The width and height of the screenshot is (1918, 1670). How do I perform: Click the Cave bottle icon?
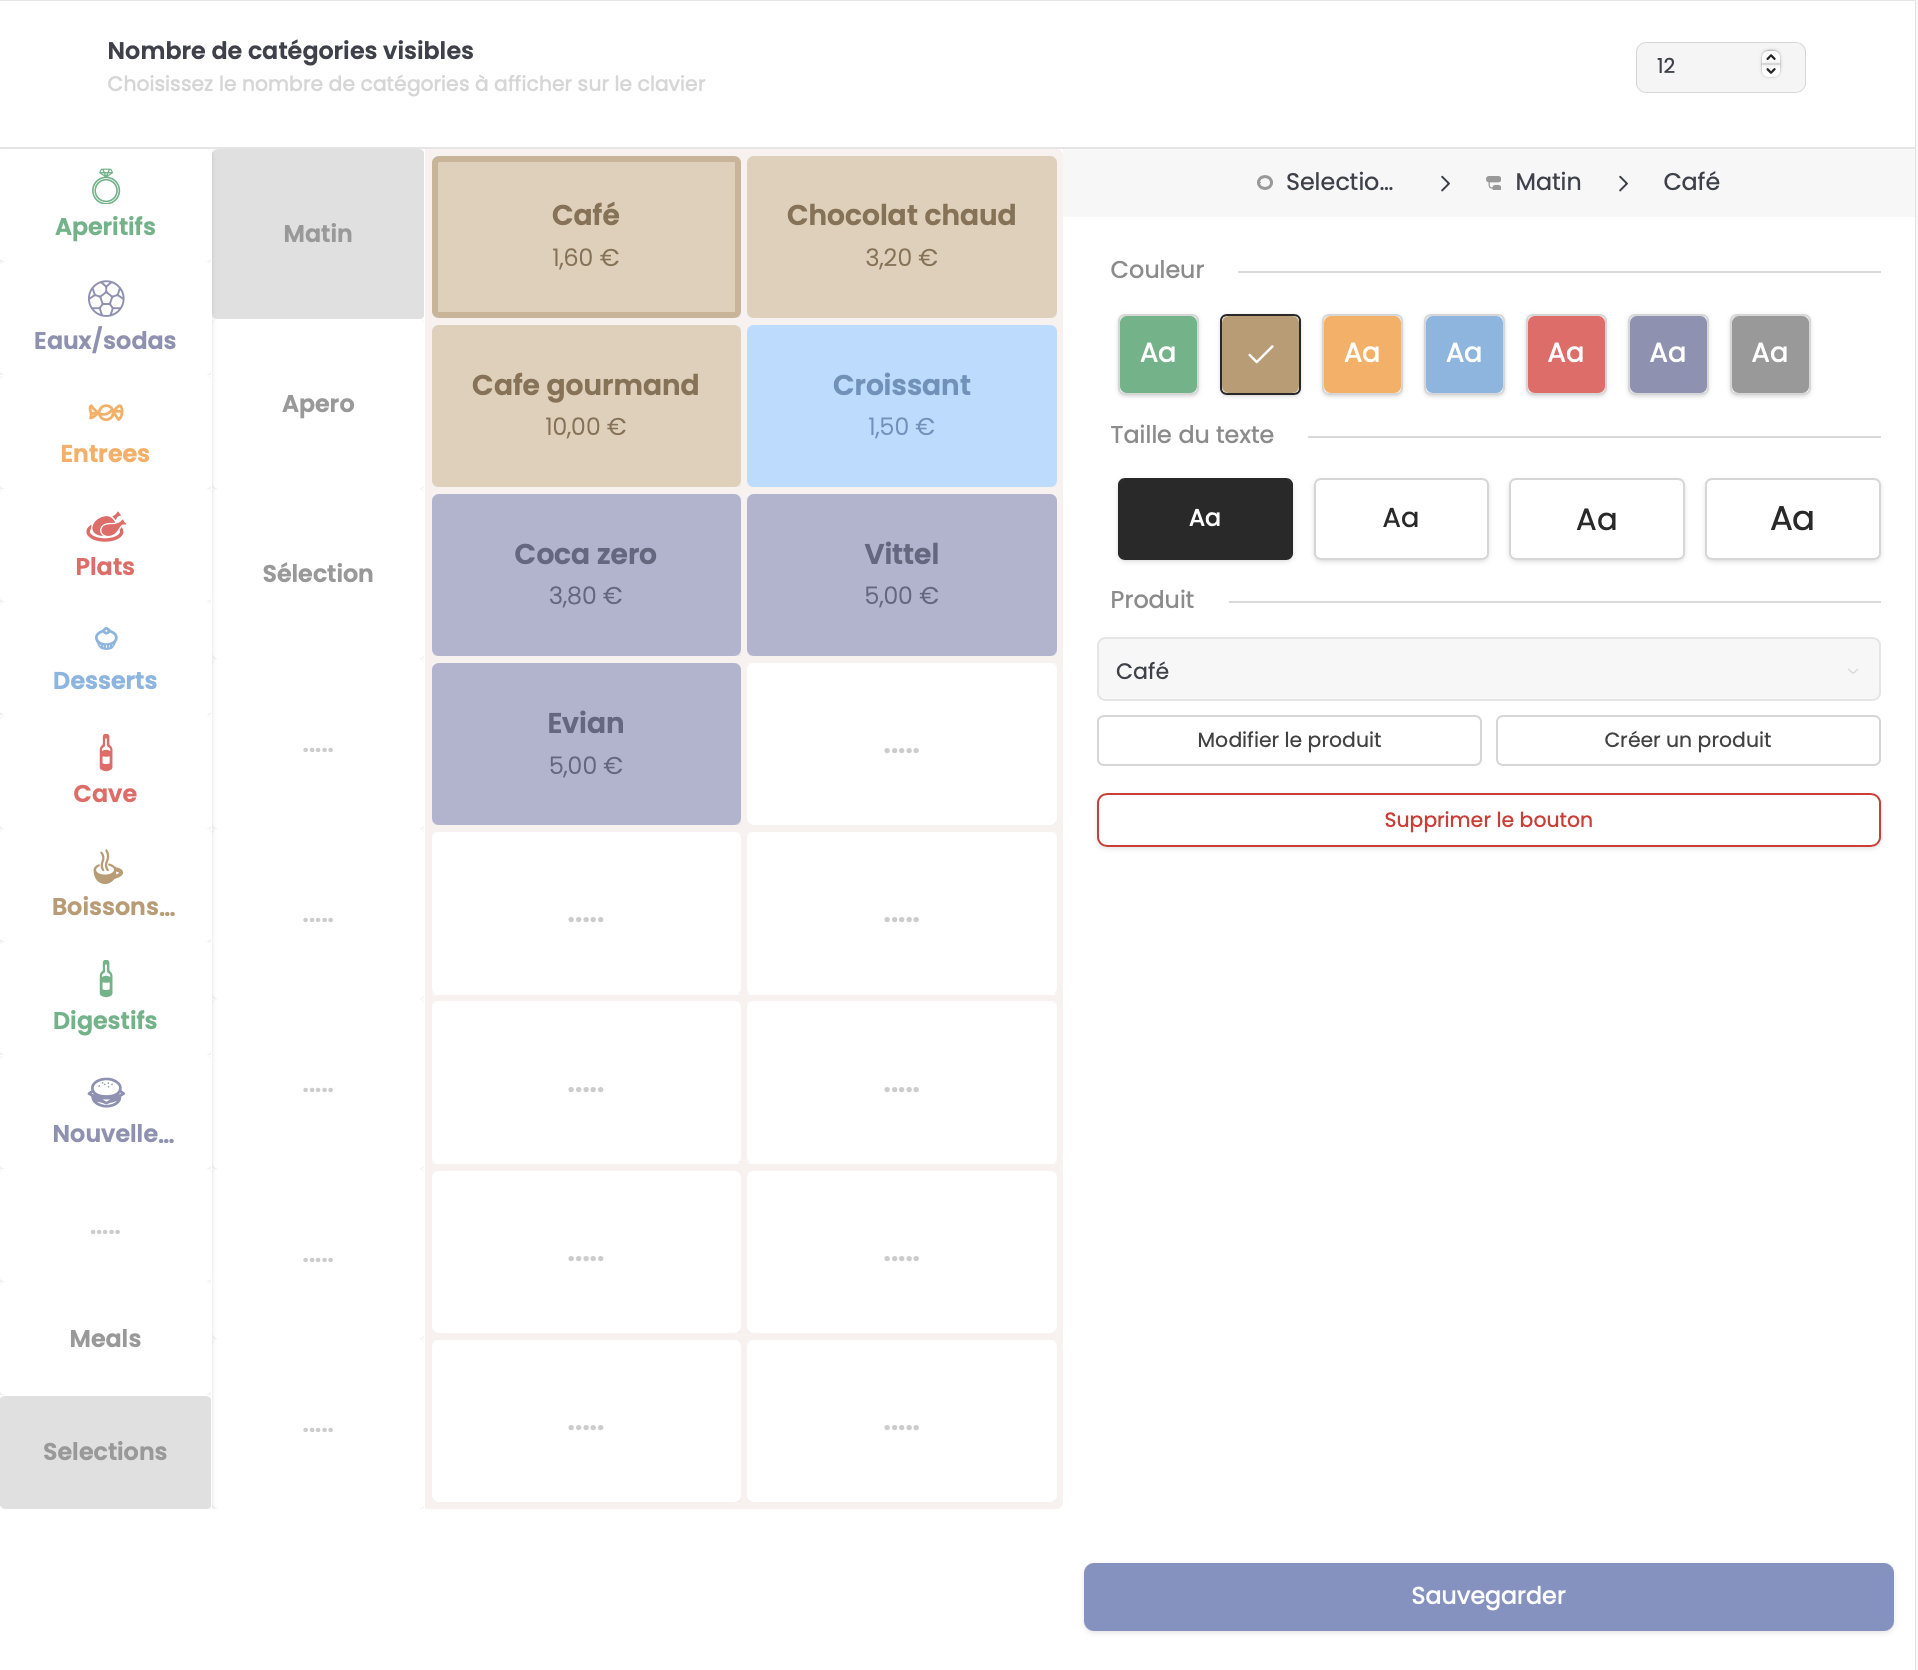pos(105,753)
